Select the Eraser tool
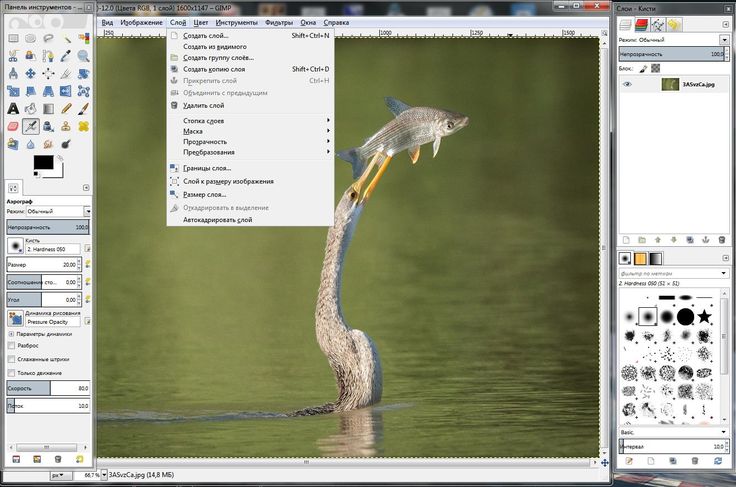The width and height of the screenshot is (736, 487). click(x=13, y=126)
